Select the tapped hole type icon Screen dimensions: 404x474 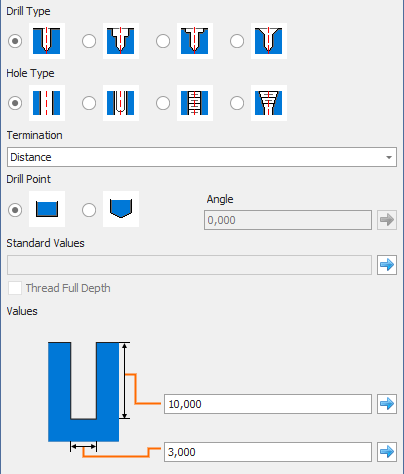(x=195, y=103)
